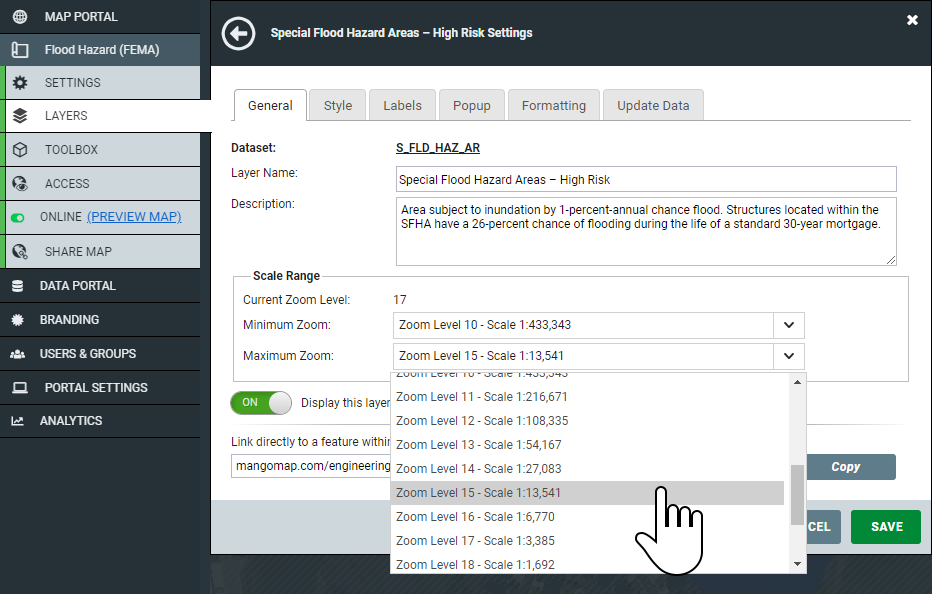Click the Settings gear icon in sidebar
This screenshot has width=932, height=594.
click(x=20, y=83)
